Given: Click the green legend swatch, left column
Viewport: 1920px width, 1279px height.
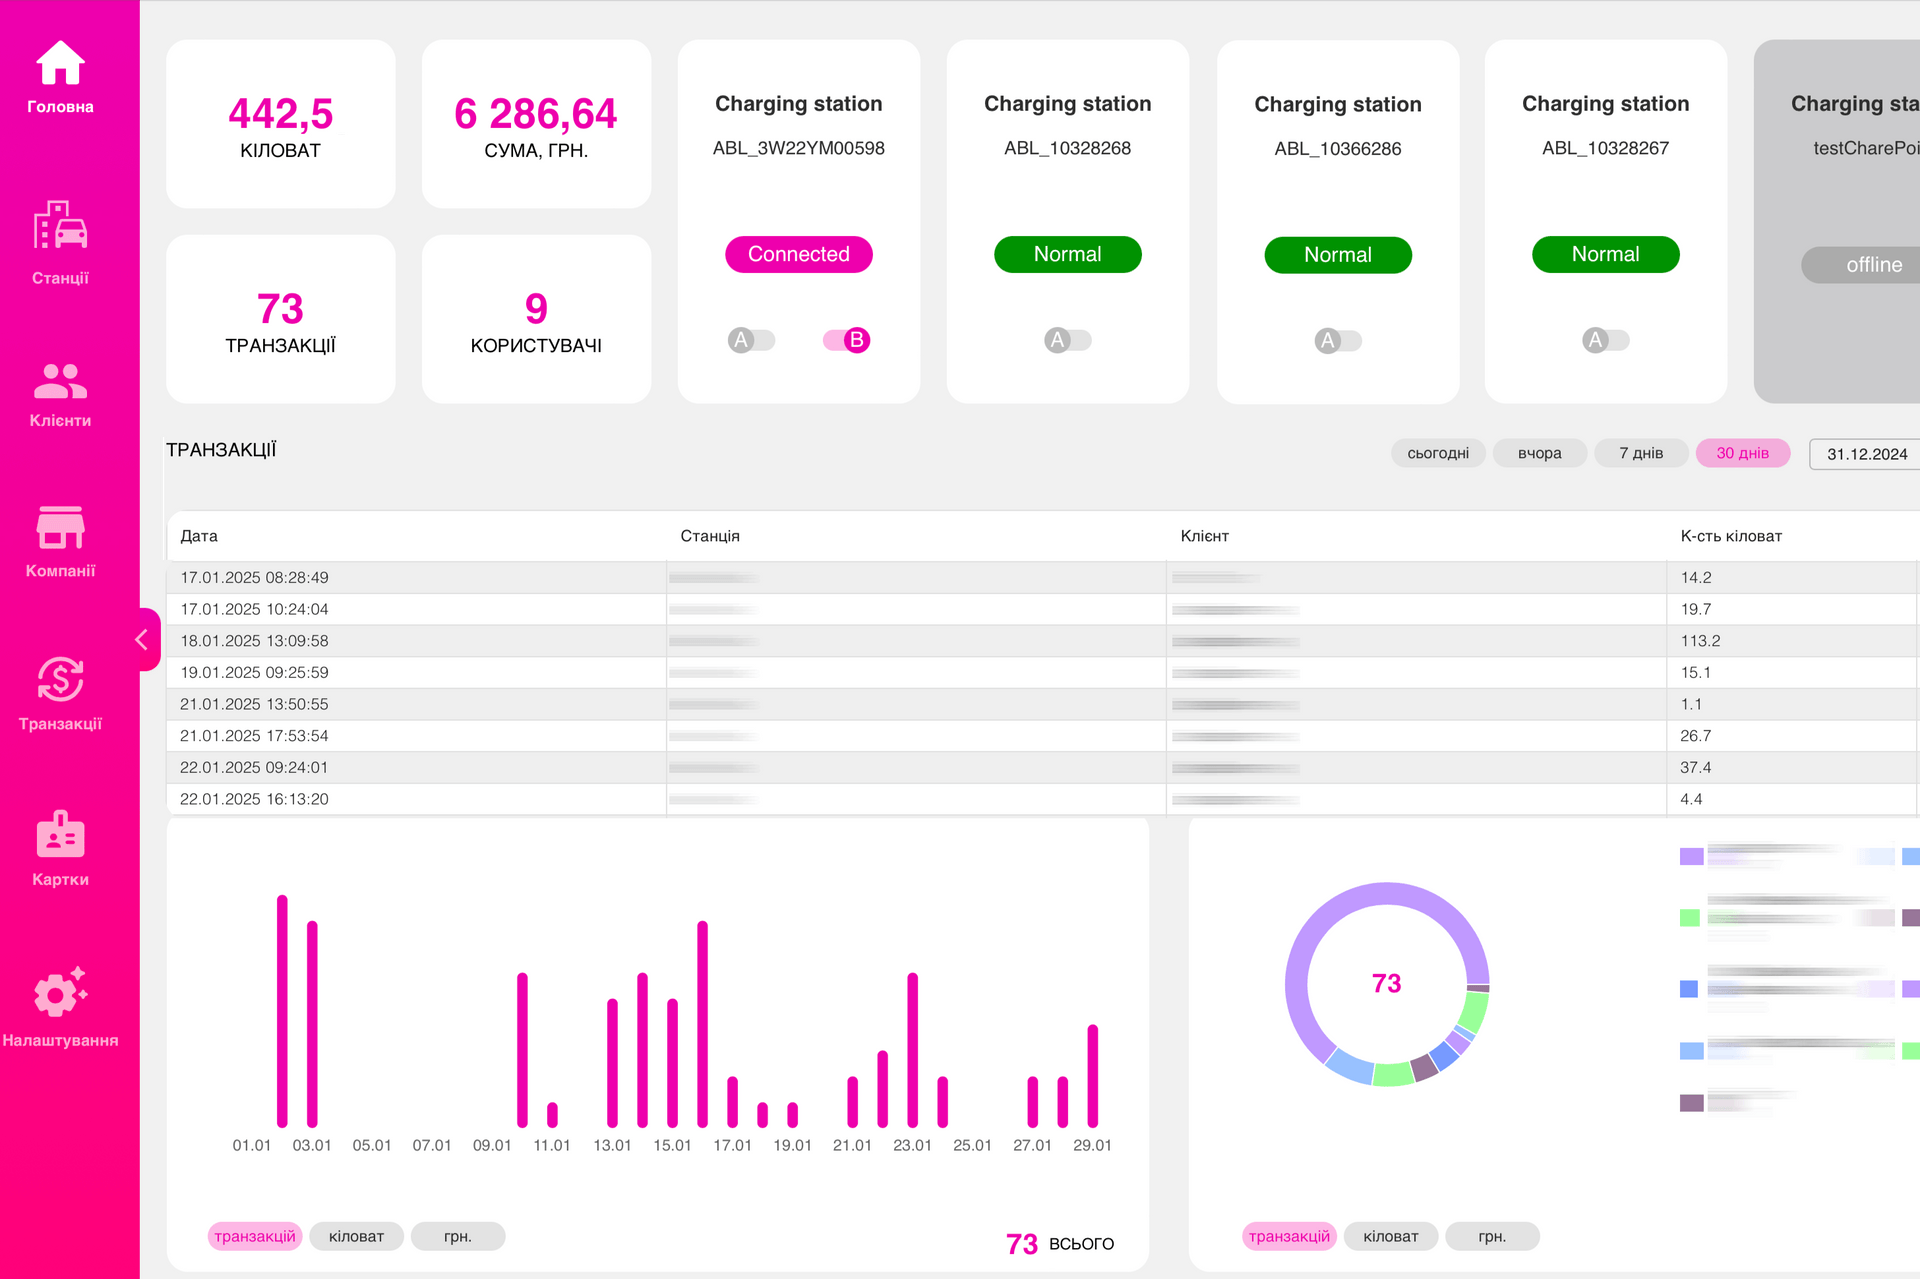Looking at the screenshot, I should coord(1690,918).
